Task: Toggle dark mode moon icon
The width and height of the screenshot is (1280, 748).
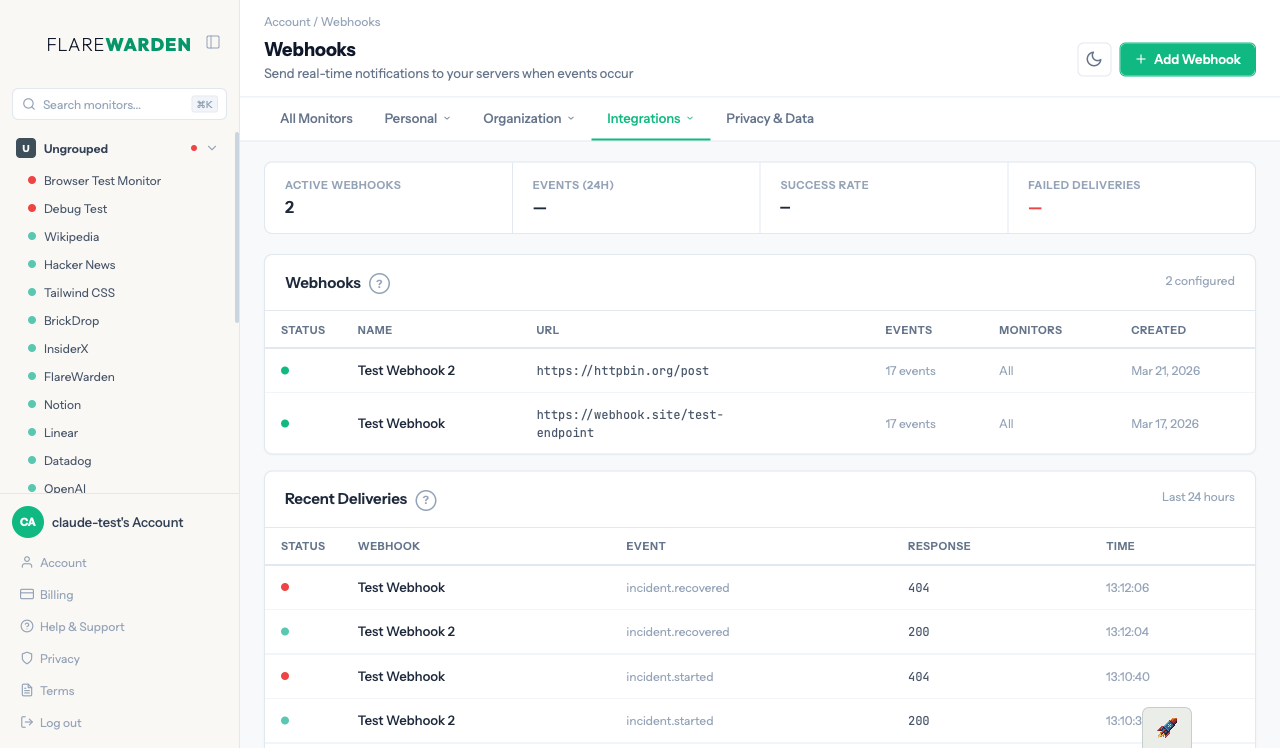Action: (x=1094, y=59)
